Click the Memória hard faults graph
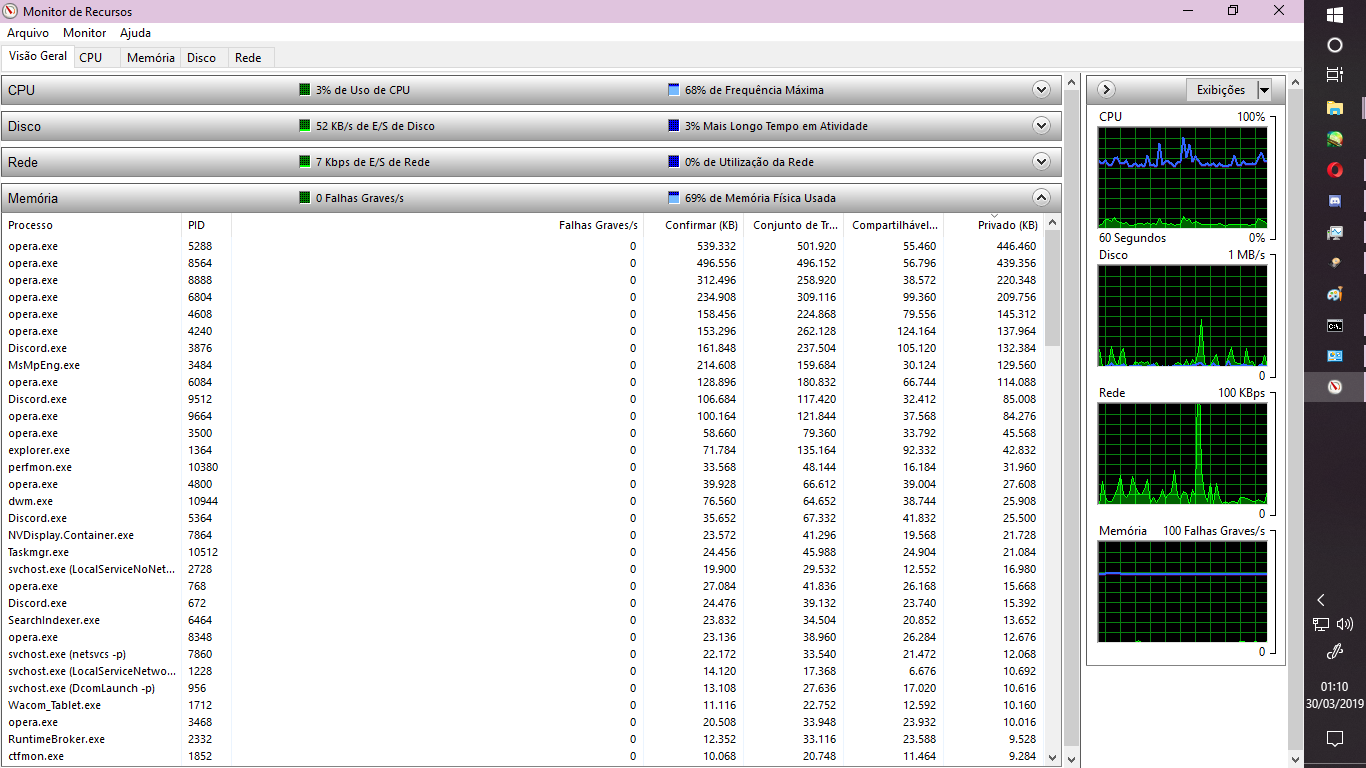The image size is (1366, 768). [x=1182, y=591]
